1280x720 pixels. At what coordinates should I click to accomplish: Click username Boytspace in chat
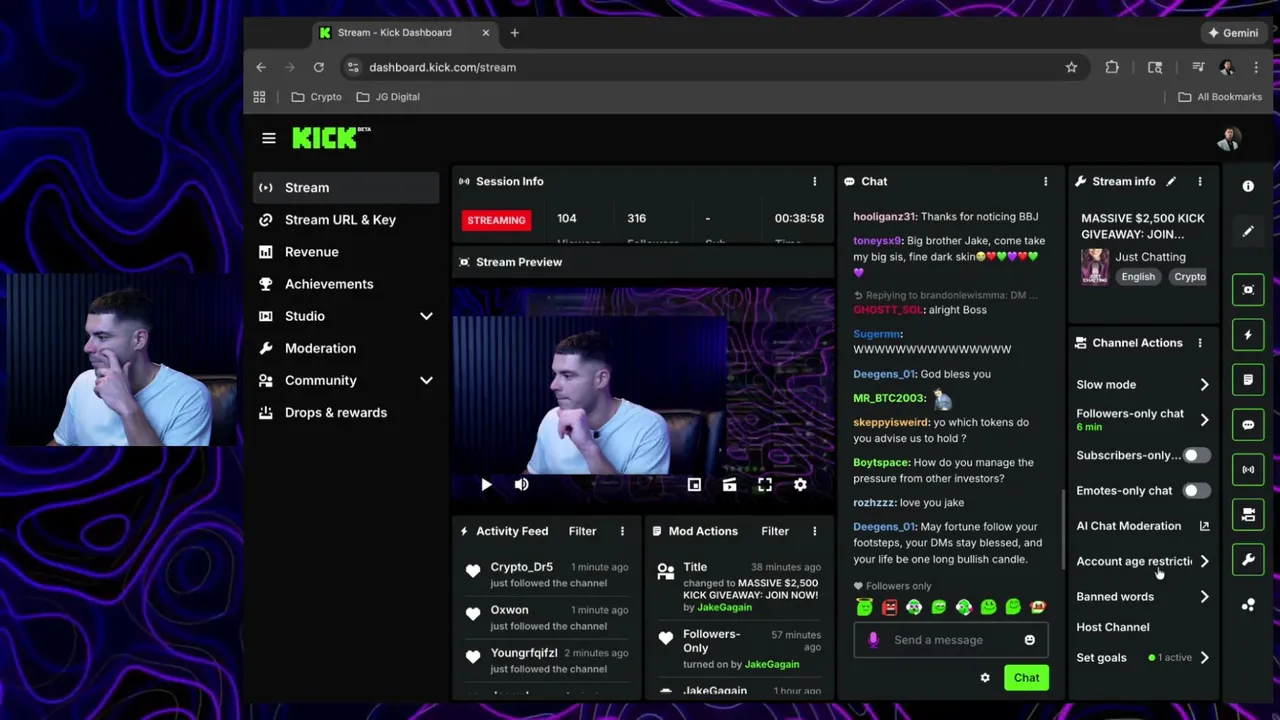tap(881, 462)
